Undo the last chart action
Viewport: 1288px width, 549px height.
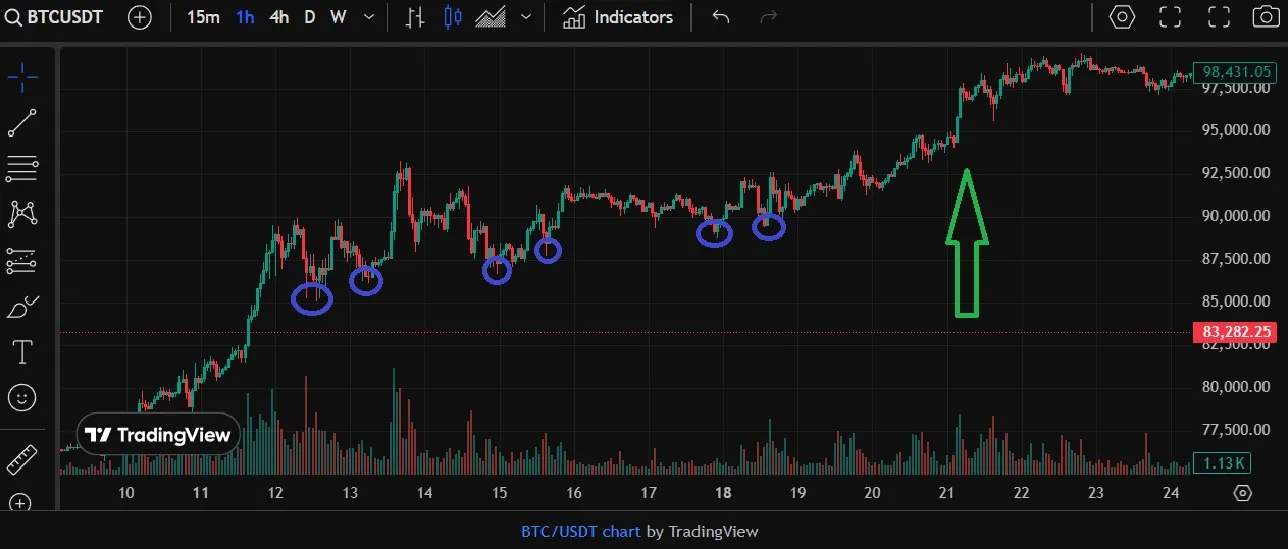point(721,17)
